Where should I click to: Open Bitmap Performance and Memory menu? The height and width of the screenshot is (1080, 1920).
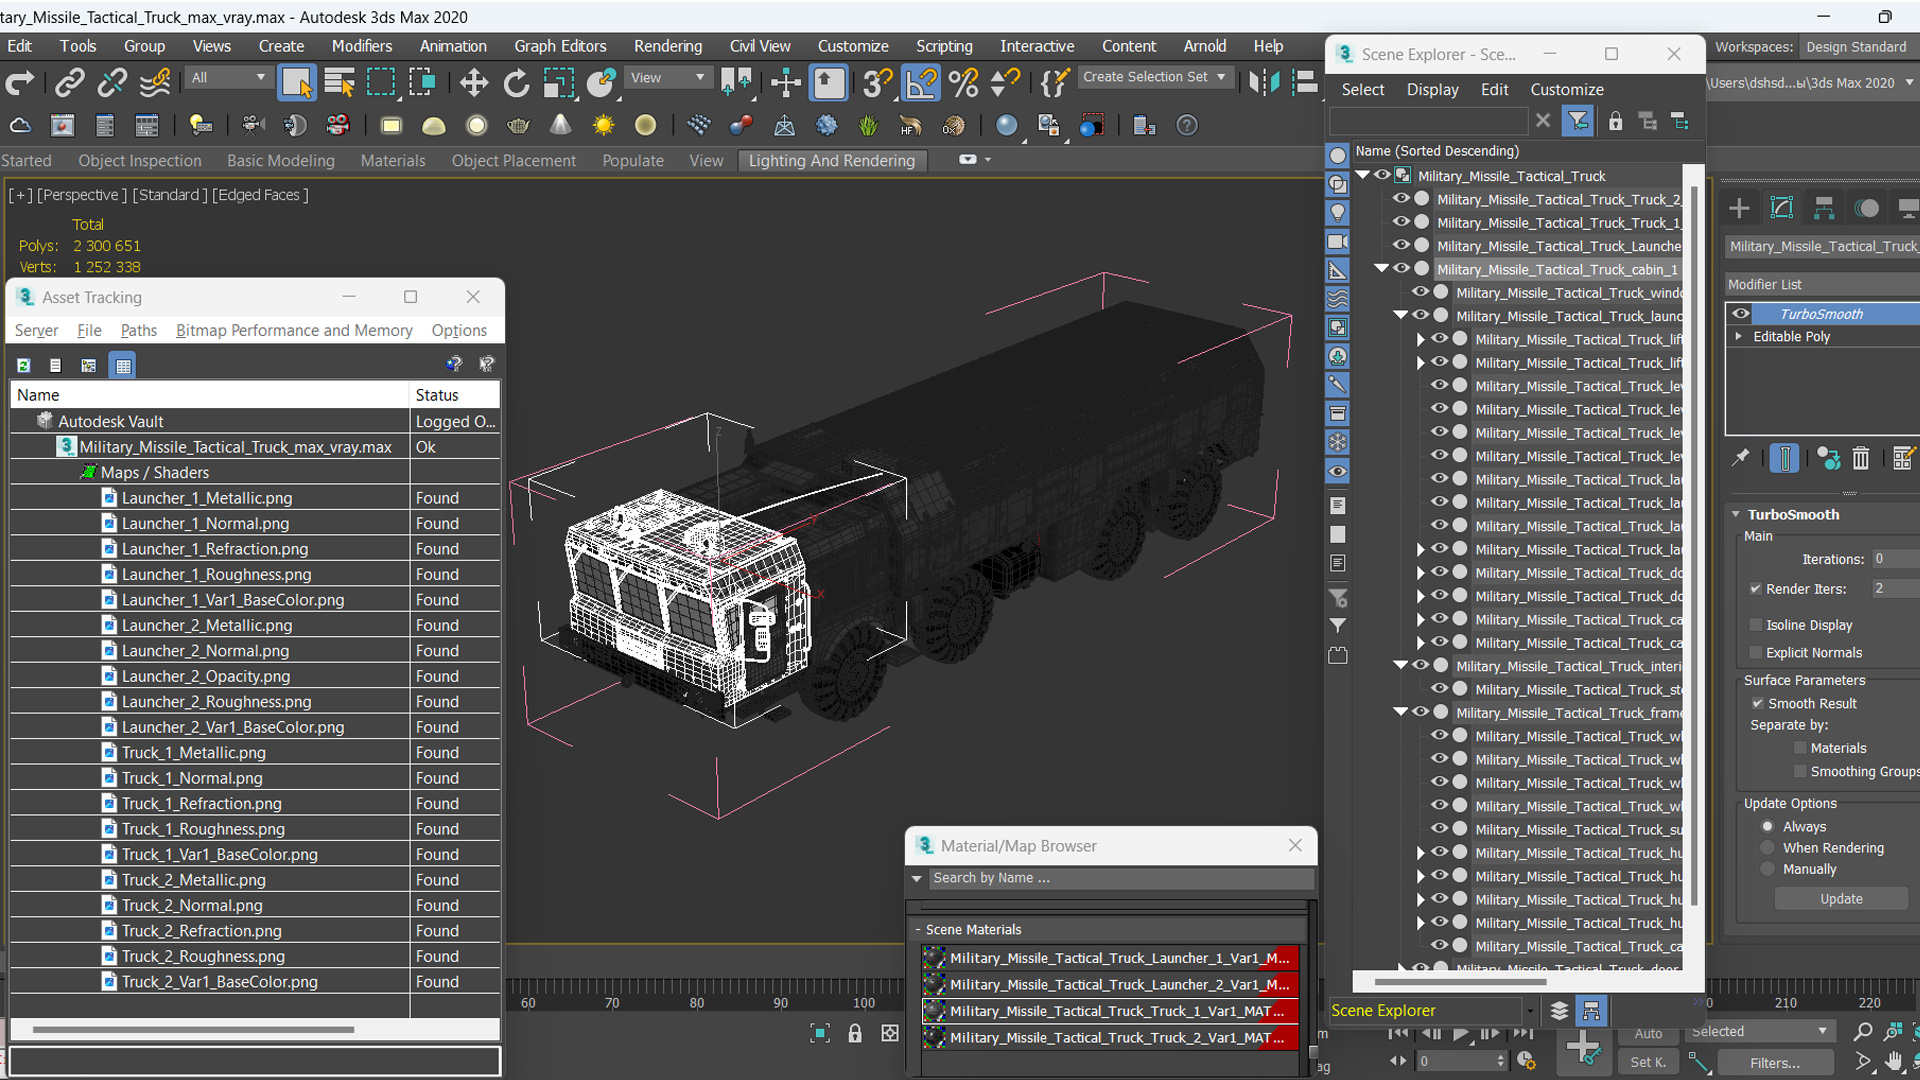(x=294, y=330)
